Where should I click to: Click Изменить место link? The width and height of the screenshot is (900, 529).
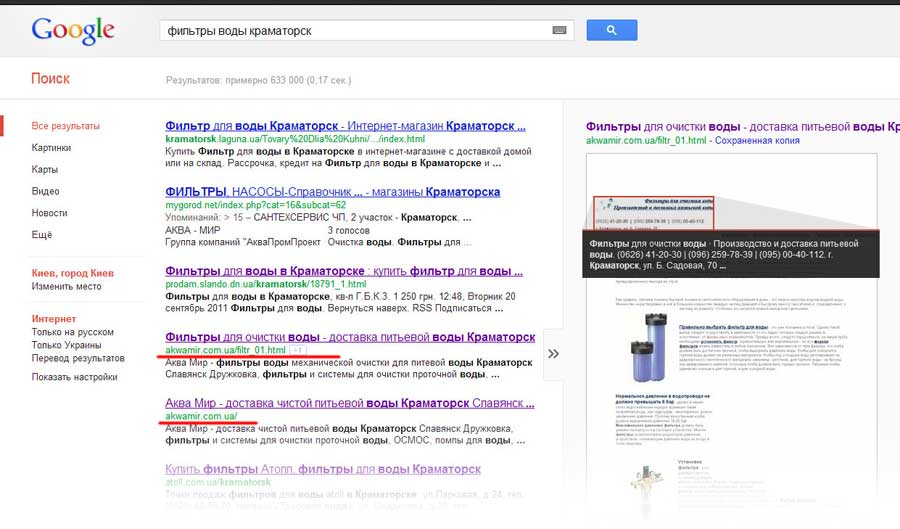[x=67, y=286]
